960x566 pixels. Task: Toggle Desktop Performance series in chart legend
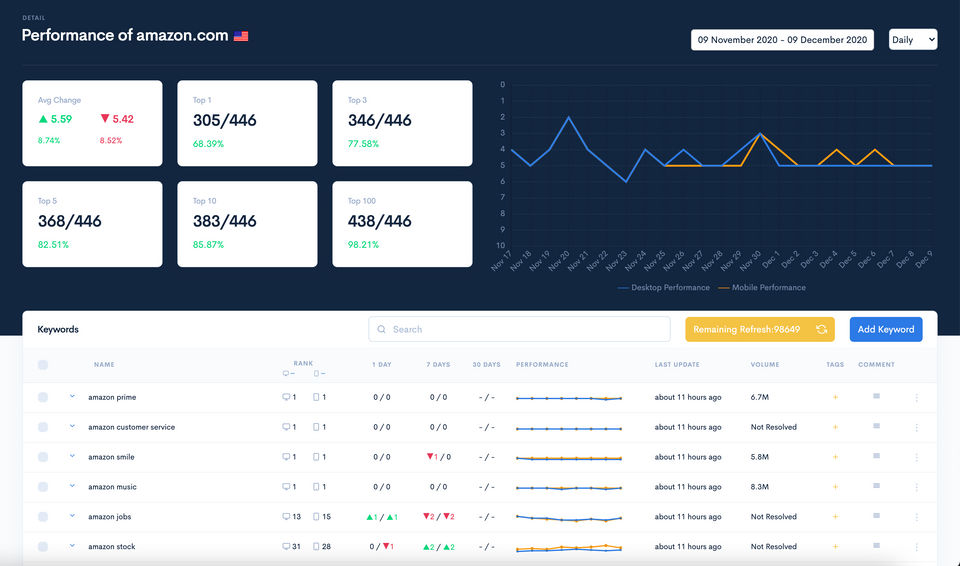[x=664, y=288]
